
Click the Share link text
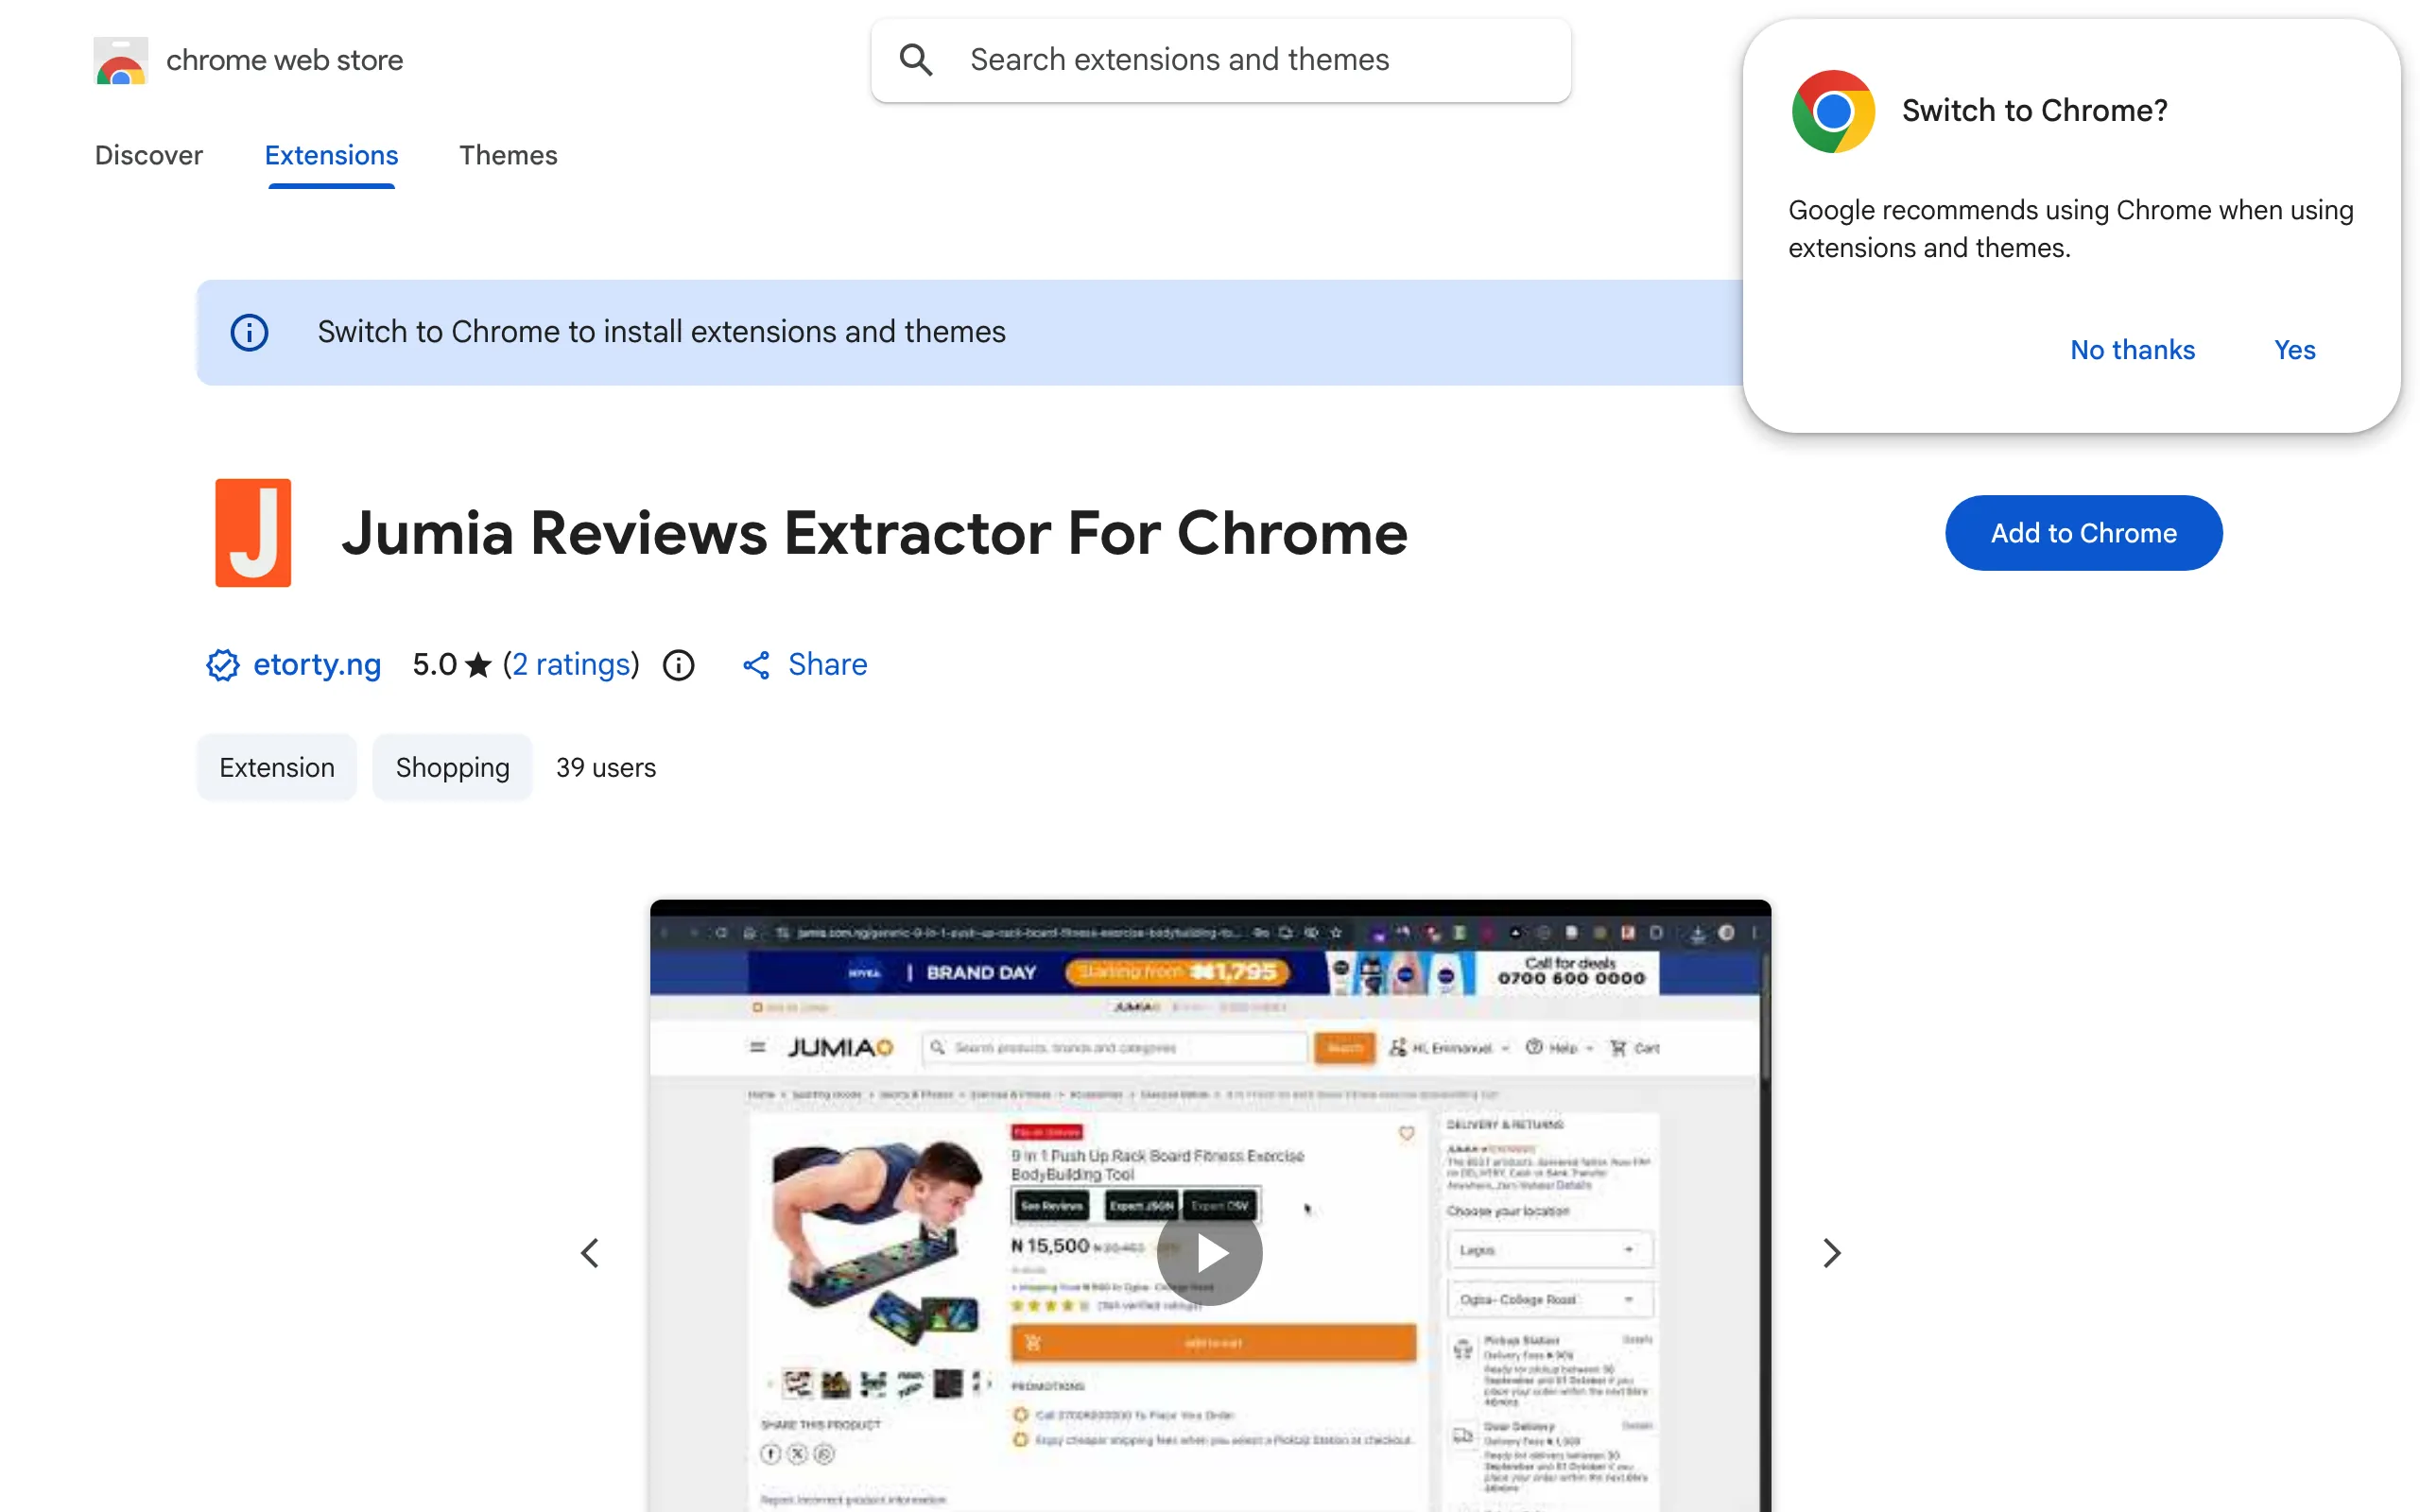pyautogui.click(x=827, y=665)
